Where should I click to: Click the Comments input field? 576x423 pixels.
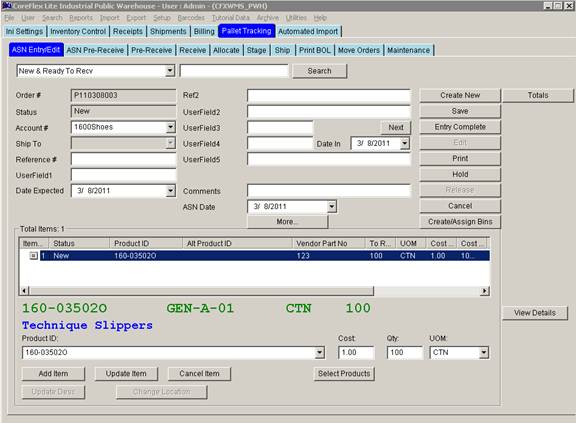click(329, 191)
